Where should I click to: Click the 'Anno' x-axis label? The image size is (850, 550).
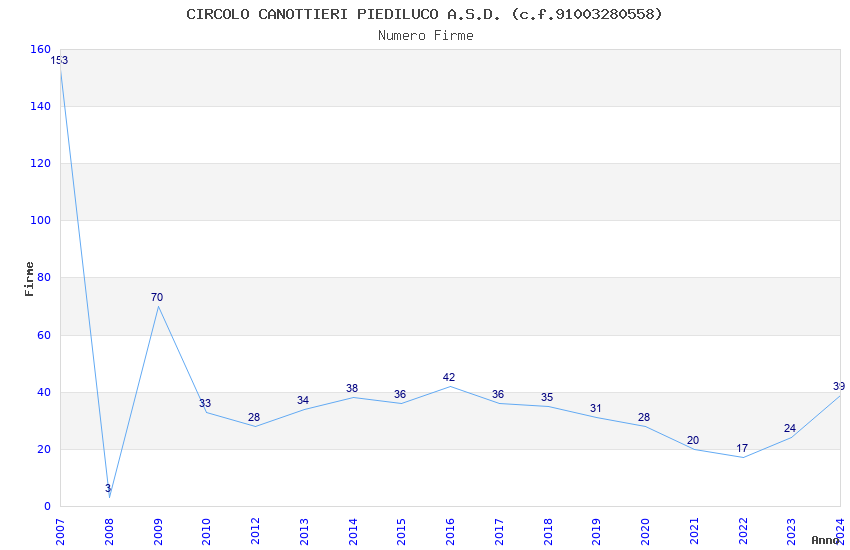[x=825, y=540]
